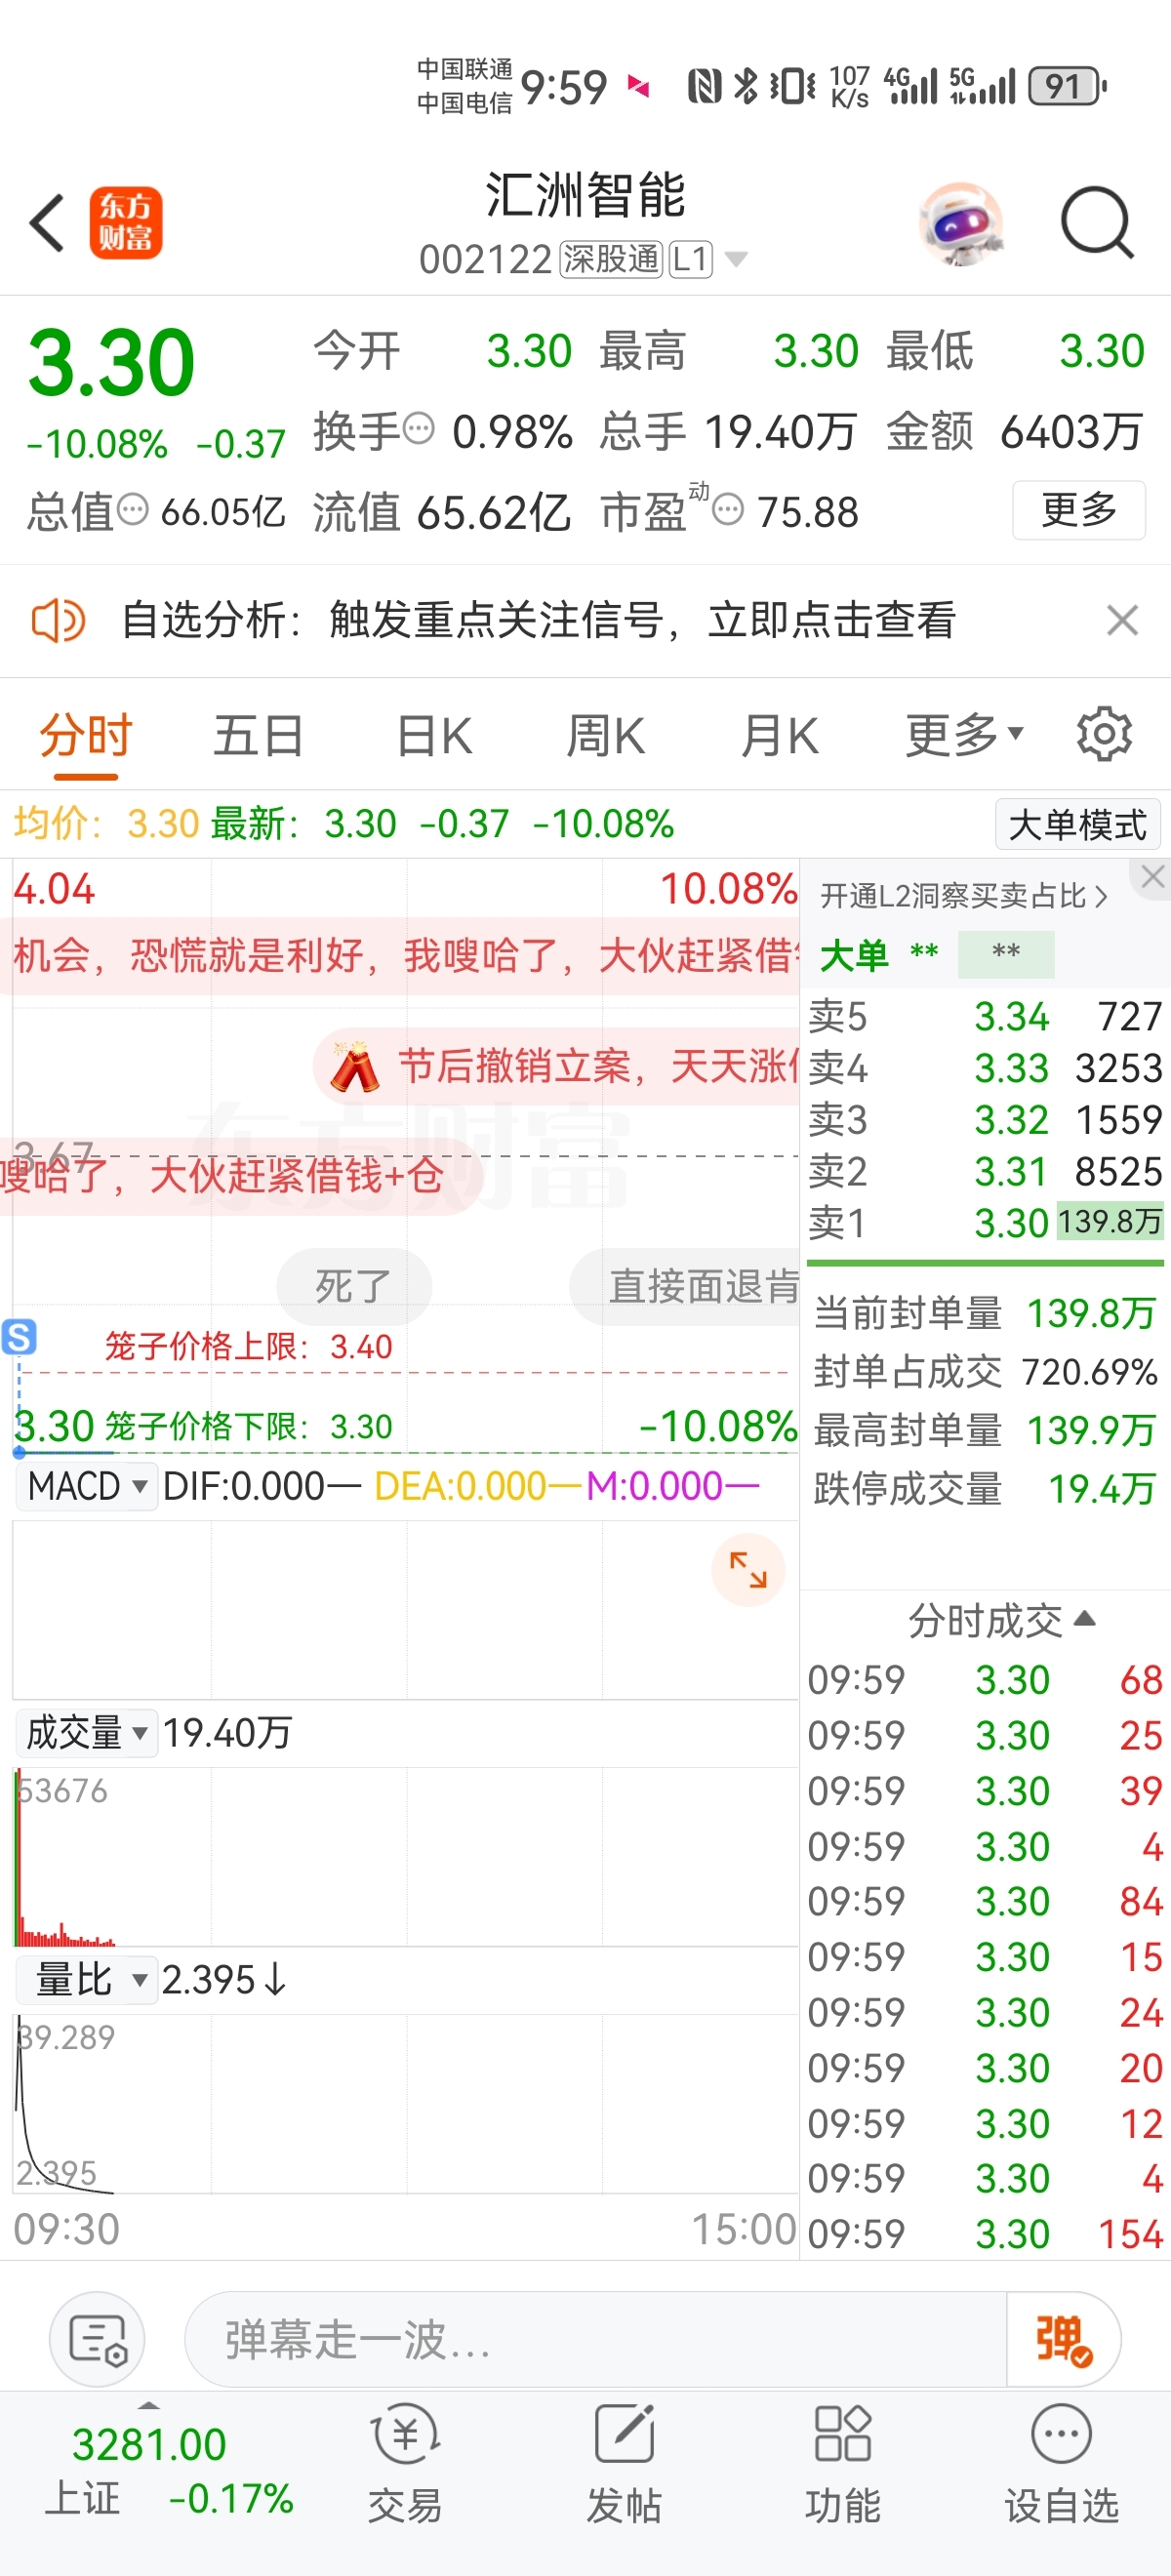Viewport: 1171px width, 2576px height.
Task: Select the trade row with volume 68
Action: click(985, 1680)
